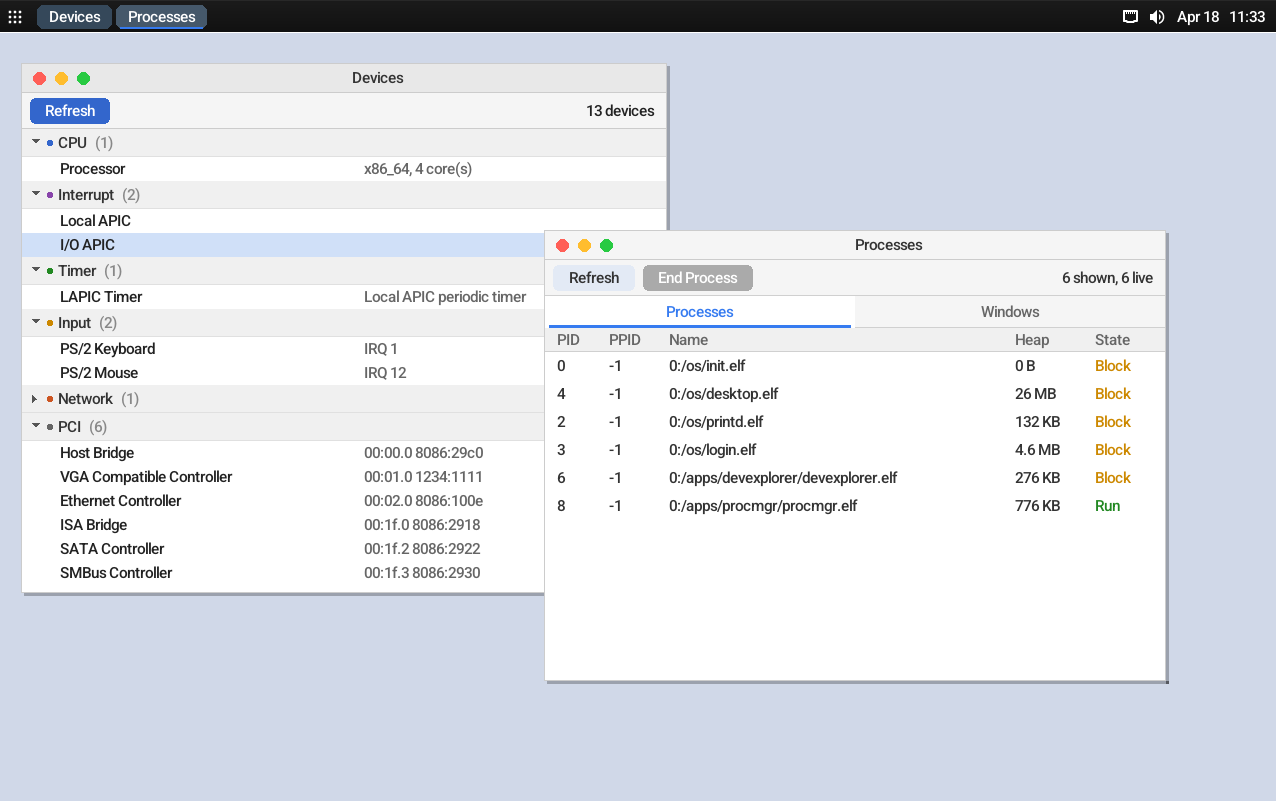Select the 0:/os/init.elf process
This screenshot has width=1276, height=801.
856,366
